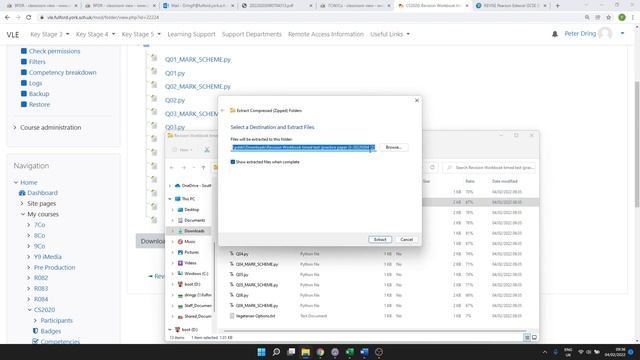Open the Key Stage 4 menu
Viewport: 640px width, 360px height.
pyautogui.click(x=96, y=34)
